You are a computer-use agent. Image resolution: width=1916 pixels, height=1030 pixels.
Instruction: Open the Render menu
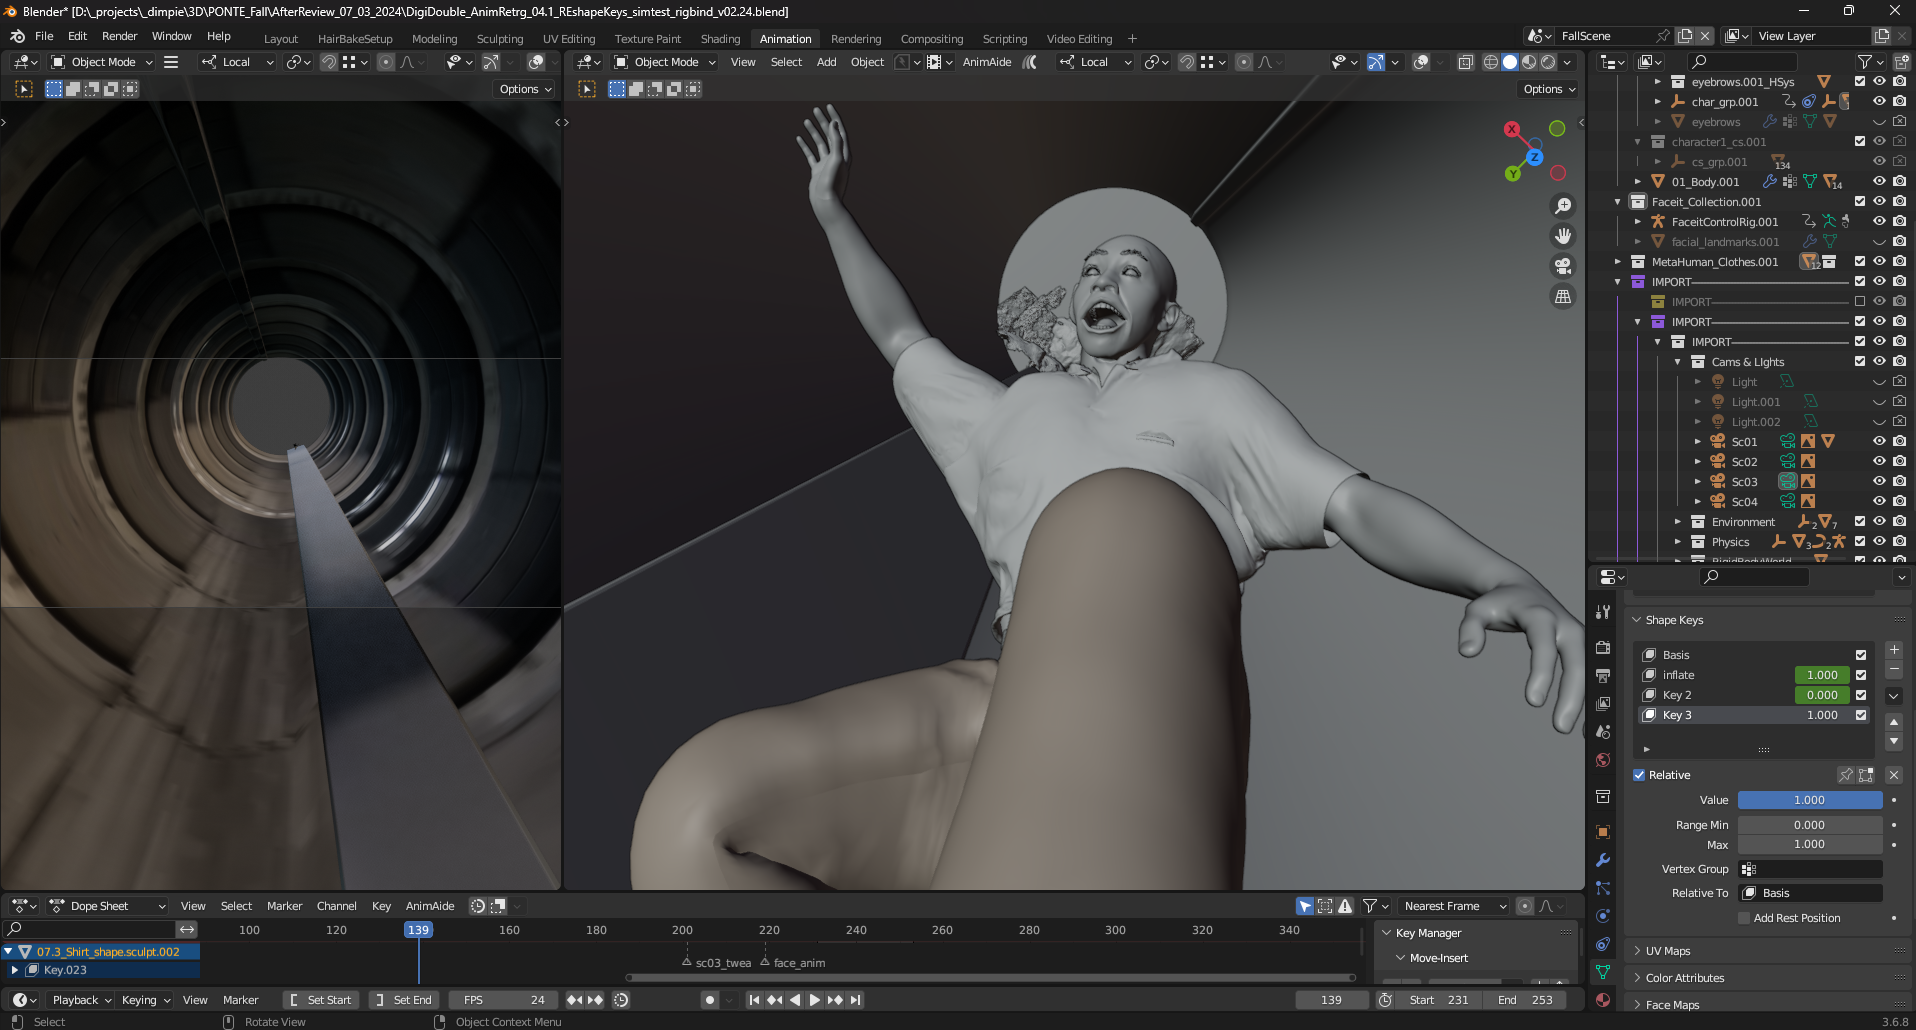pos(119,36)
